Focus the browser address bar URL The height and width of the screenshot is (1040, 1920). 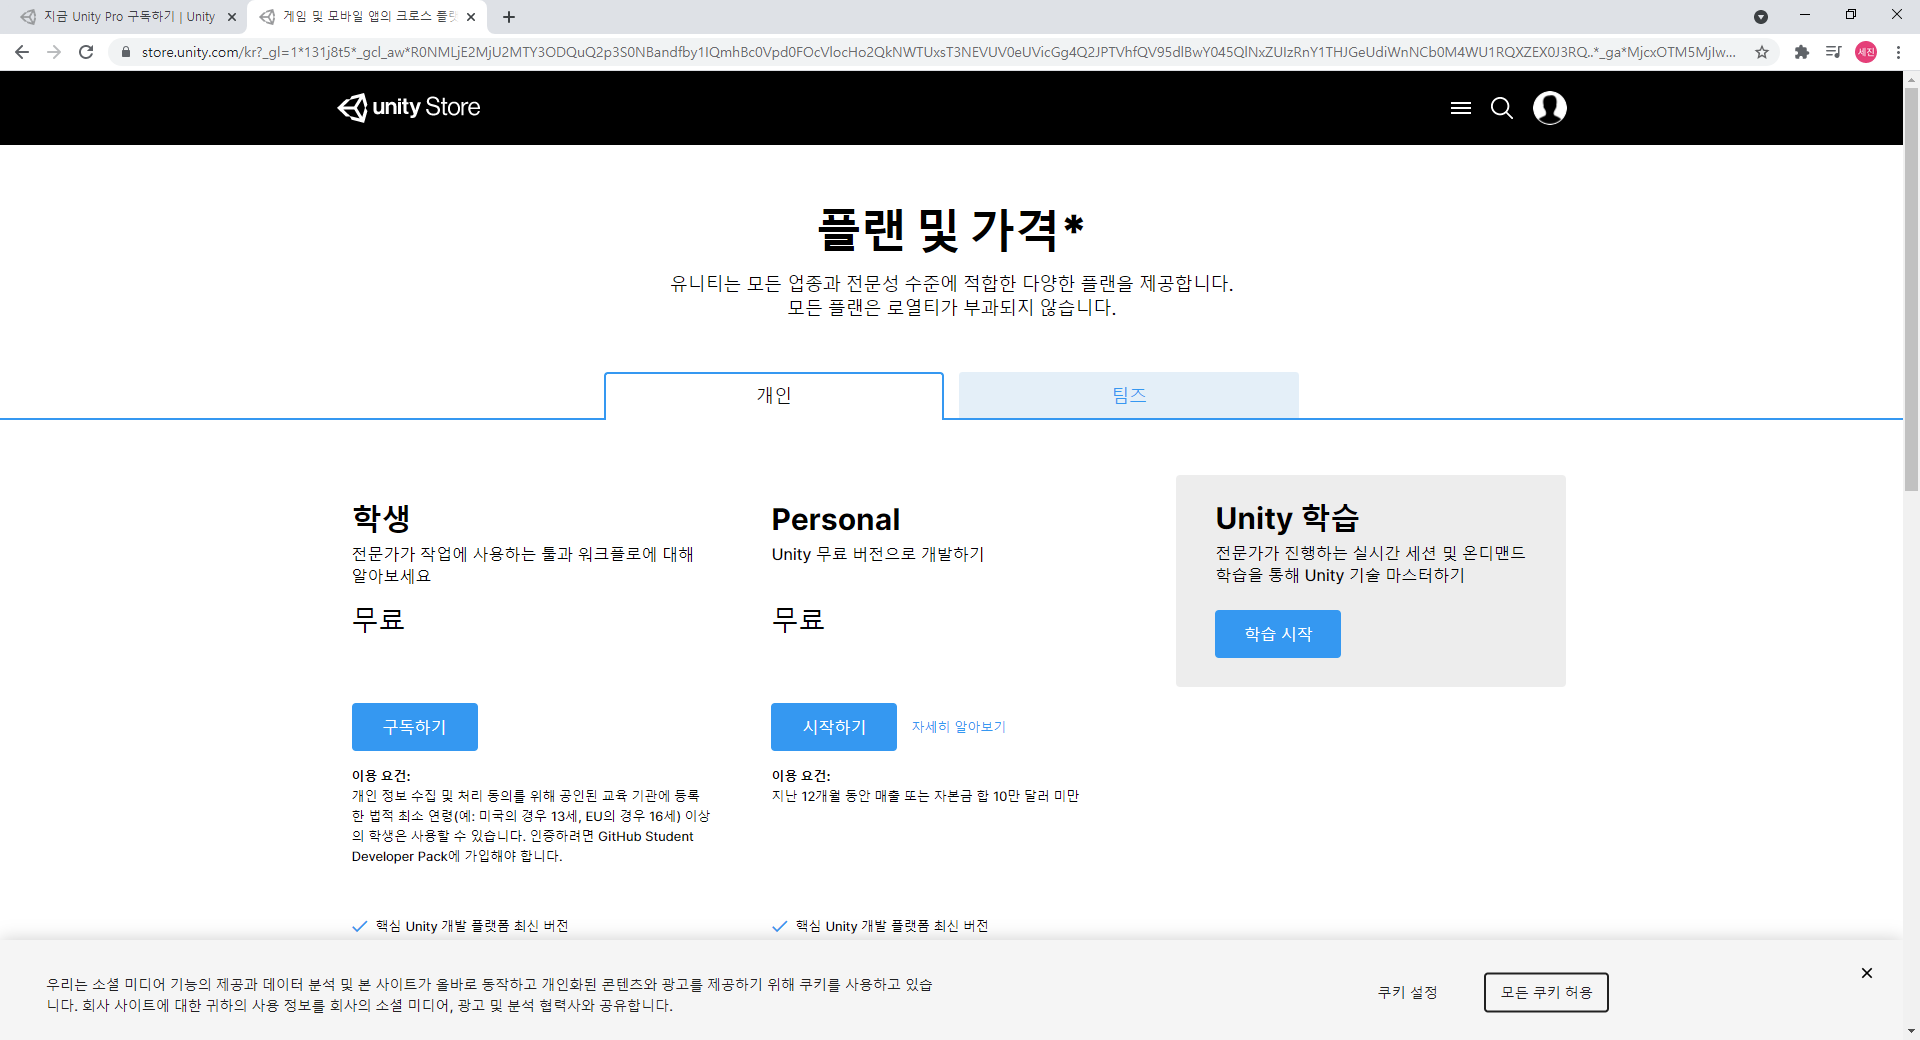[937, 52]
